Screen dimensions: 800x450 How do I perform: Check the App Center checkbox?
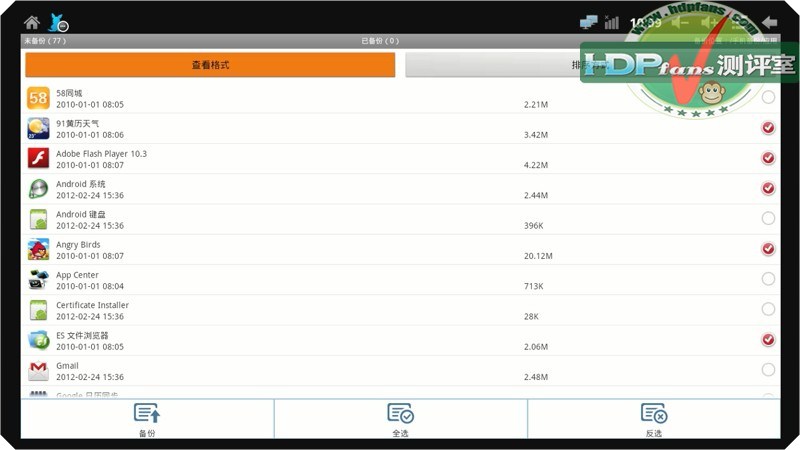[768, 279]
